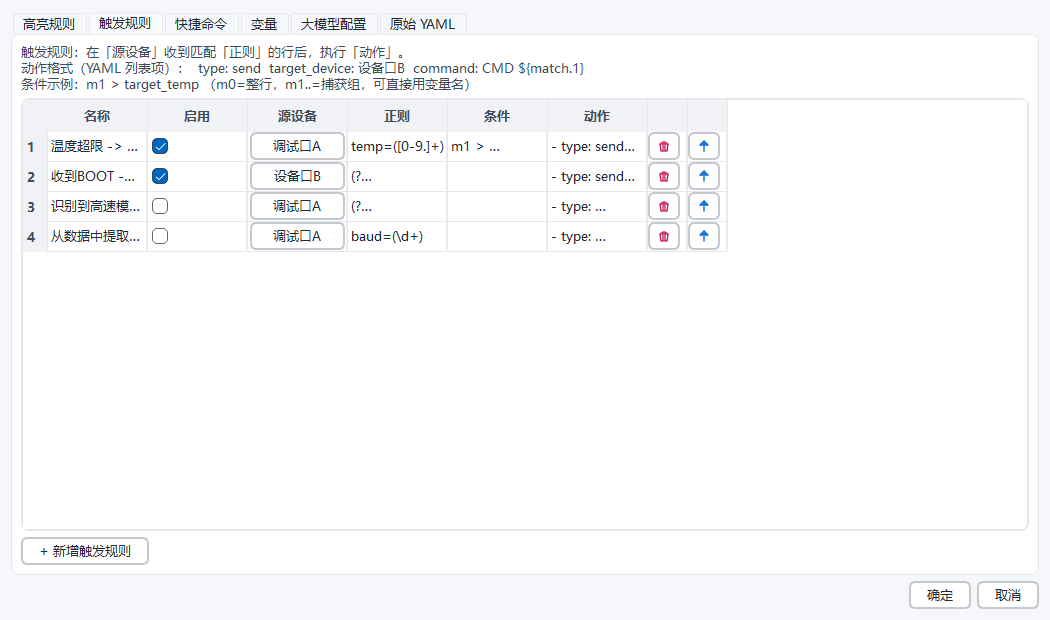Screen dimensions: 1050x620
Task: Move the 从数据中提取 rule up
Action: [703, 236]
